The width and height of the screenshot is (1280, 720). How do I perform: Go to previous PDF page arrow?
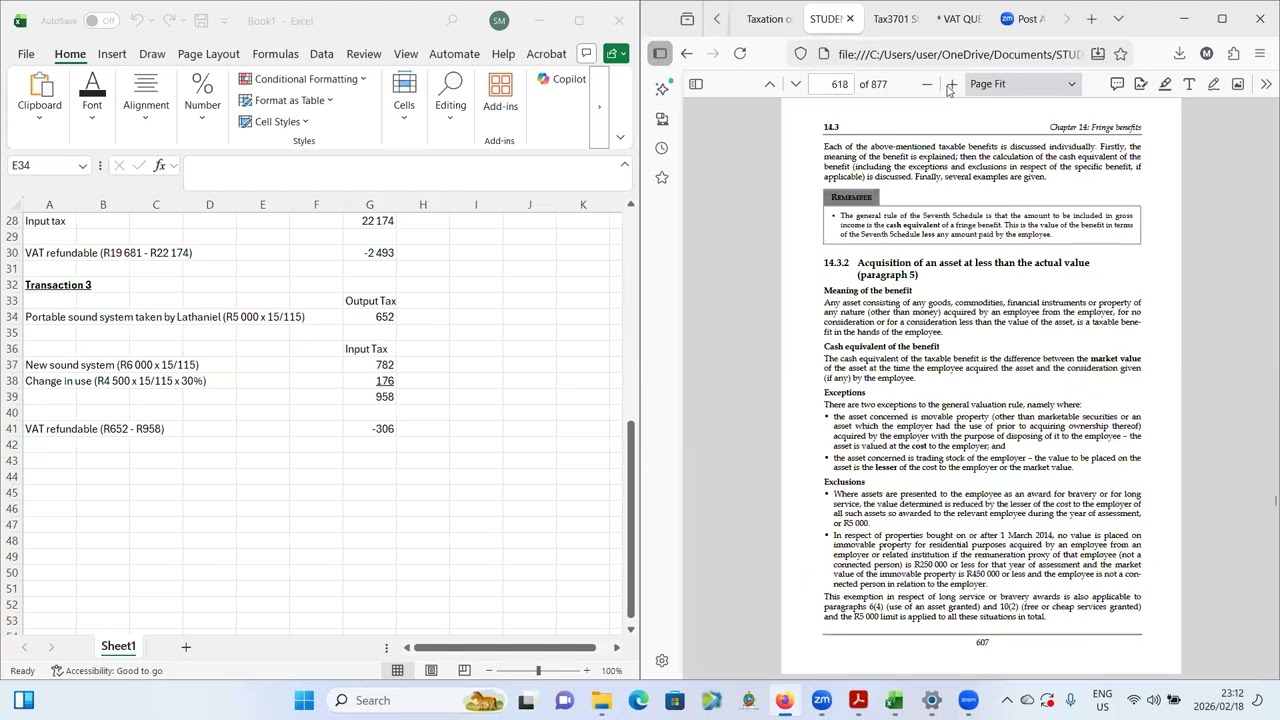(769, 84)
